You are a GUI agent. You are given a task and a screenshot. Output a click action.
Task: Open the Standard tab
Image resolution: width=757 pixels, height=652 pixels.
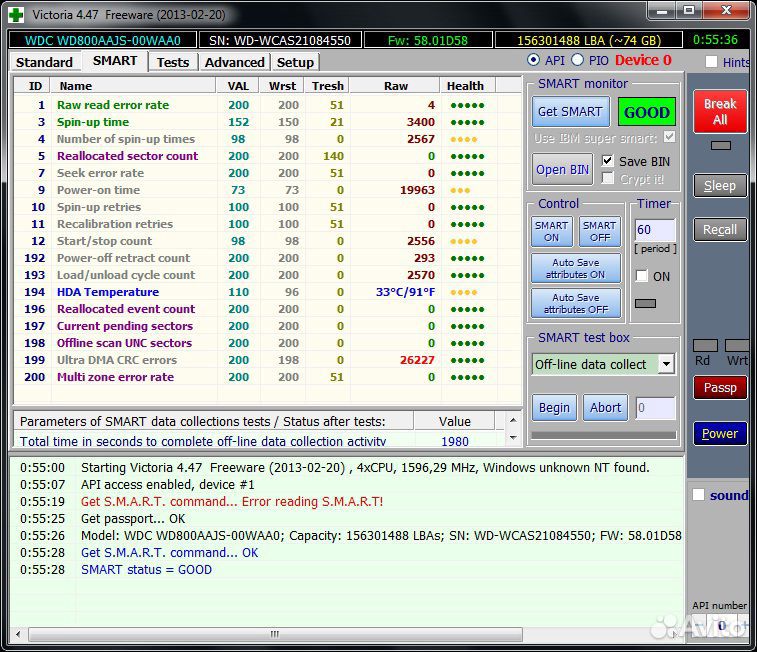(44, 62)
